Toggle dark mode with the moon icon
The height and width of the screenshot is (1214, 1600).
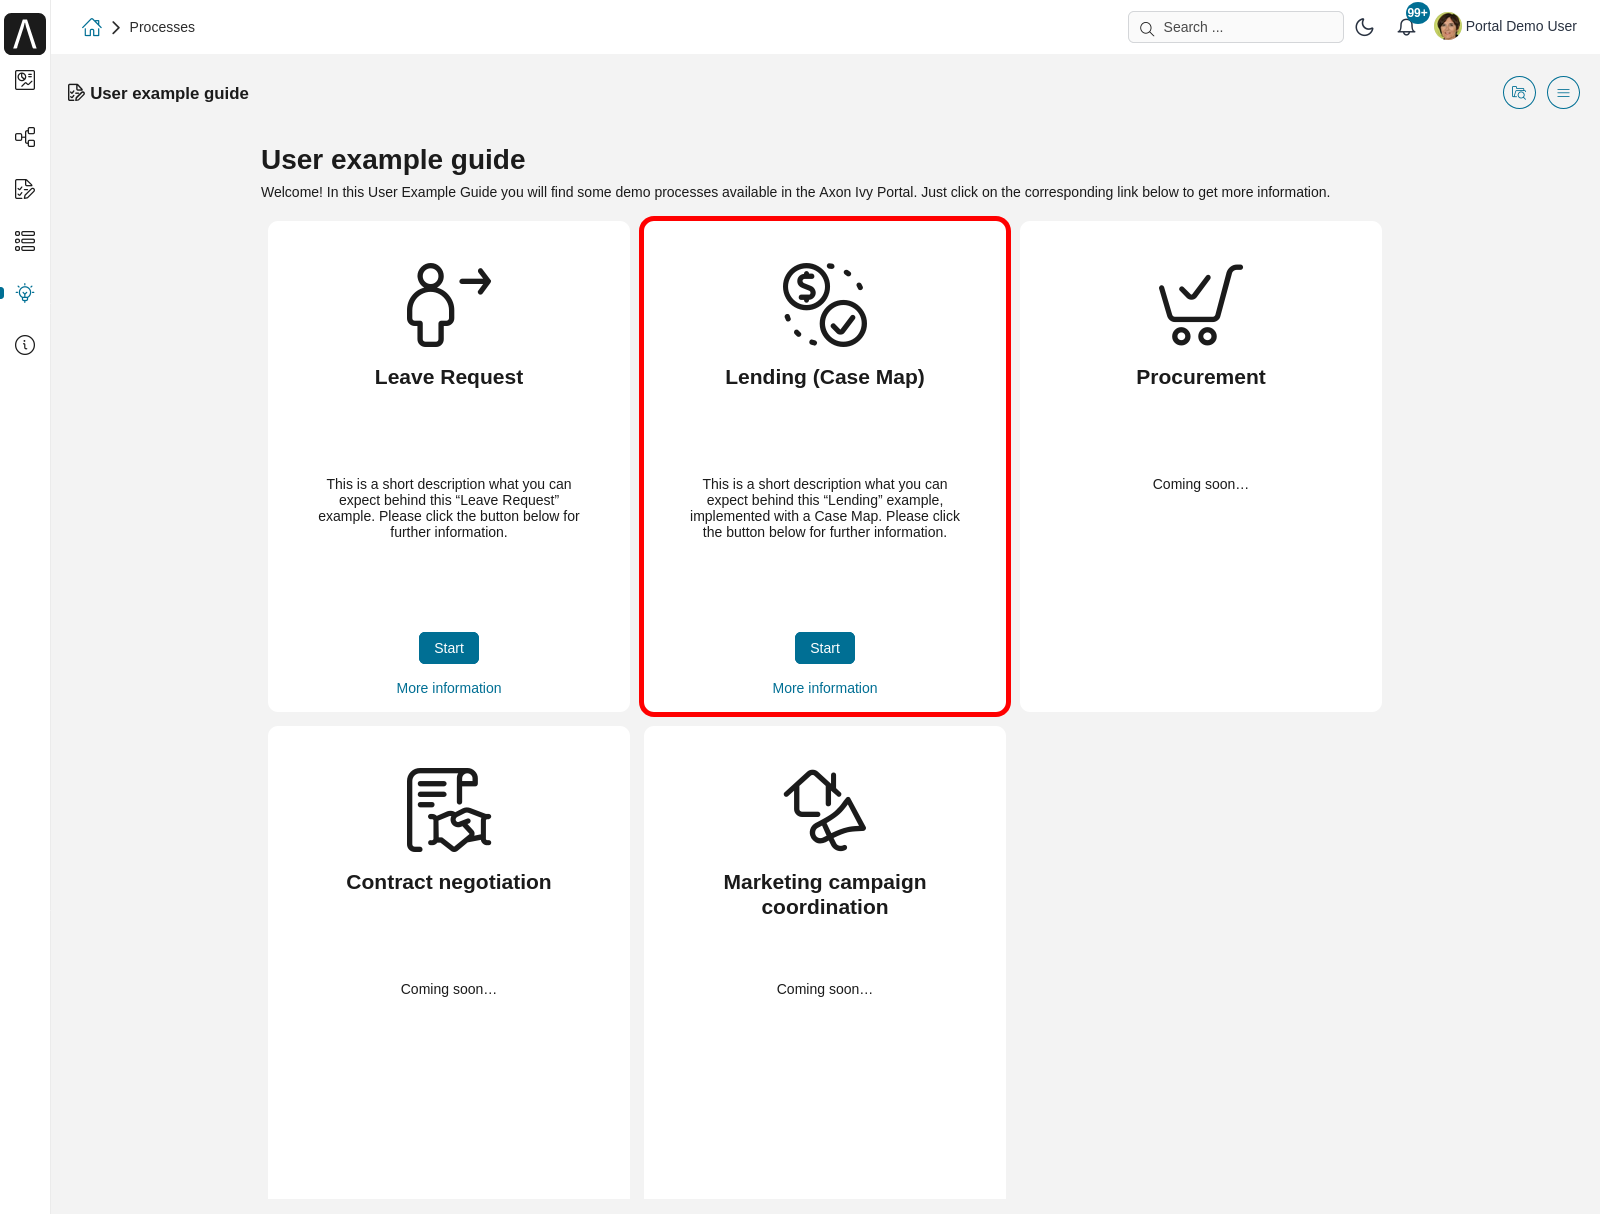point(1364,27)
